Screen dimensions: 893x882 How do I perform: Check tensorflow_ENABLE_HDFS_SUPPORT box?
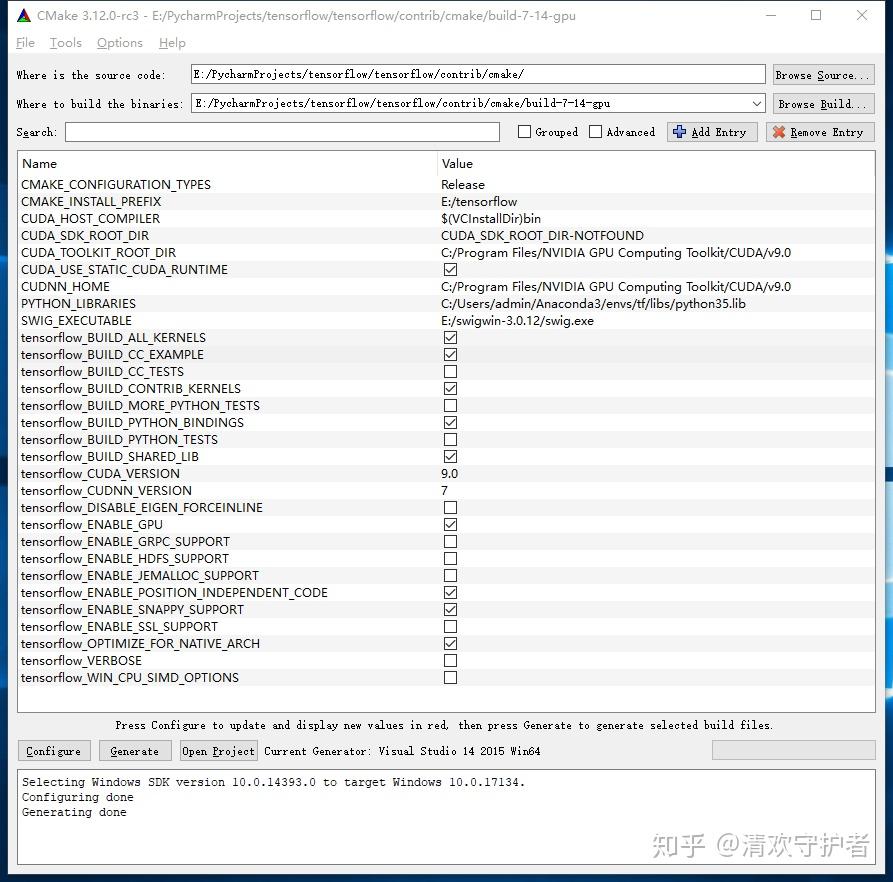pyautogui.click(x=450, y=559)
